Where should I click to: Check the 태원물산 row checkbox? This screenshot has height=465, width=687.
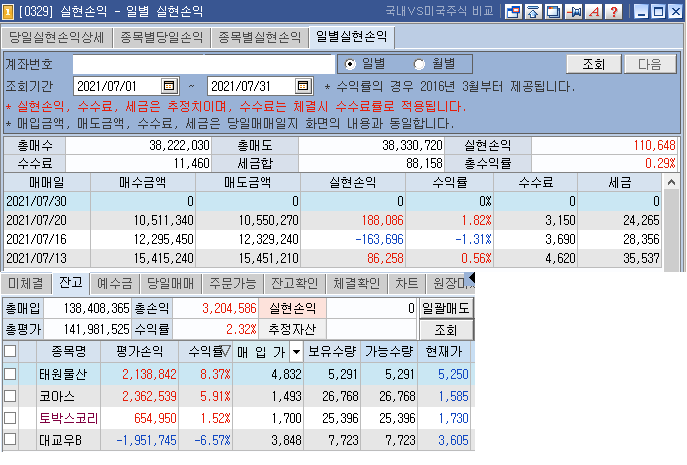[x=10, y=374]
